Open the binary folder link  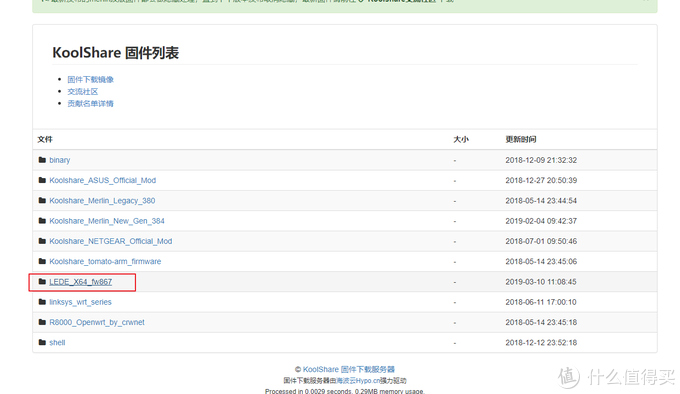(x=59, y=160)
